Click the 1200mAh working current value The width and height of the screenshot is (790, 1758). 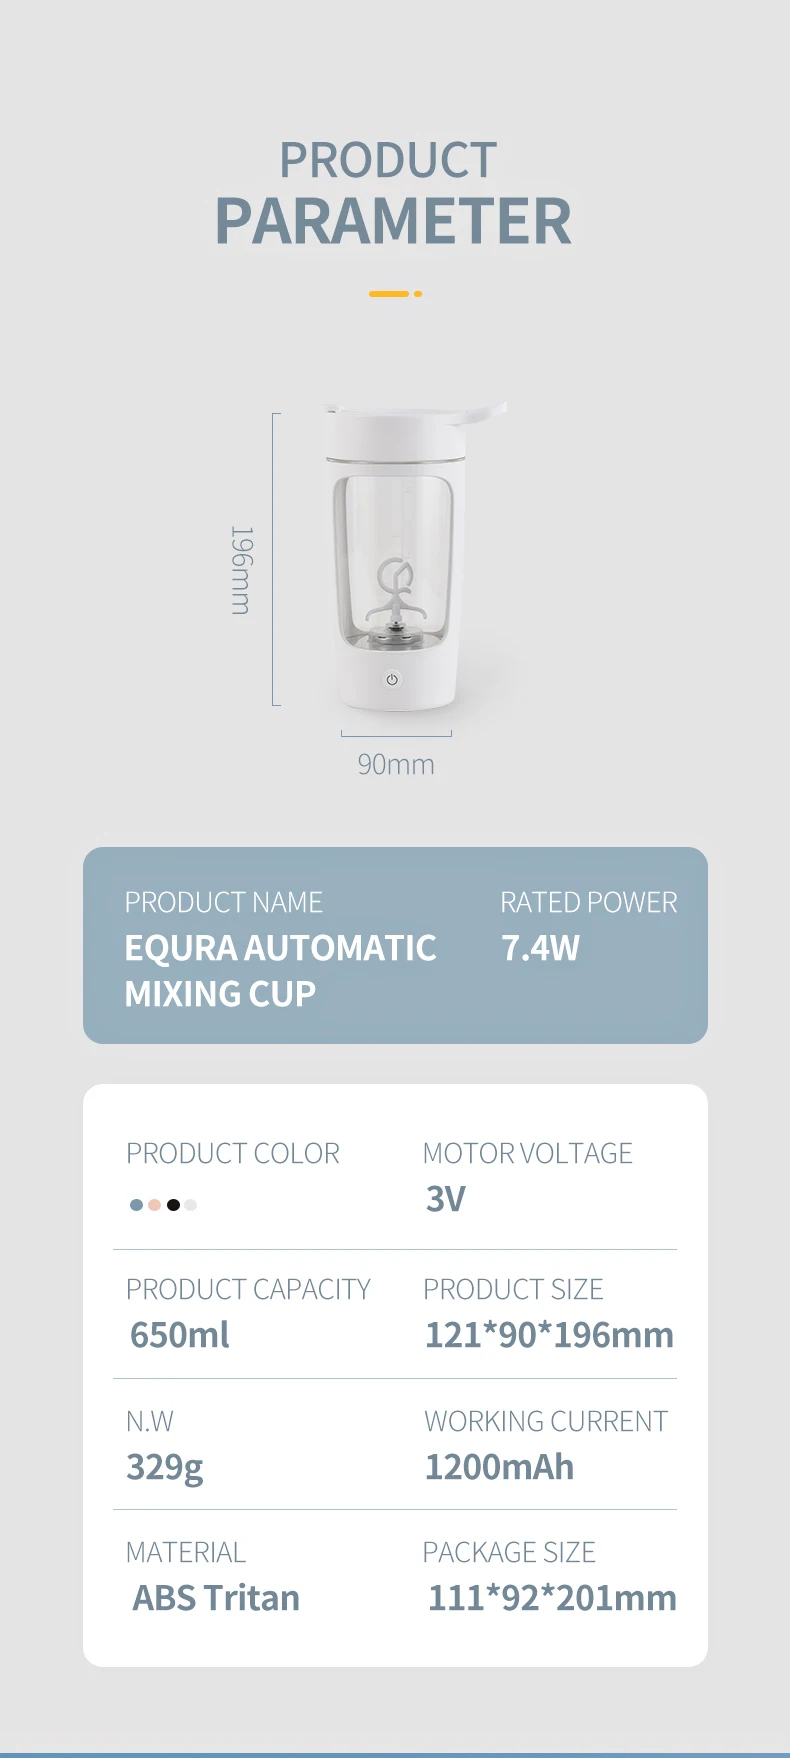(x=500, y=1467)
